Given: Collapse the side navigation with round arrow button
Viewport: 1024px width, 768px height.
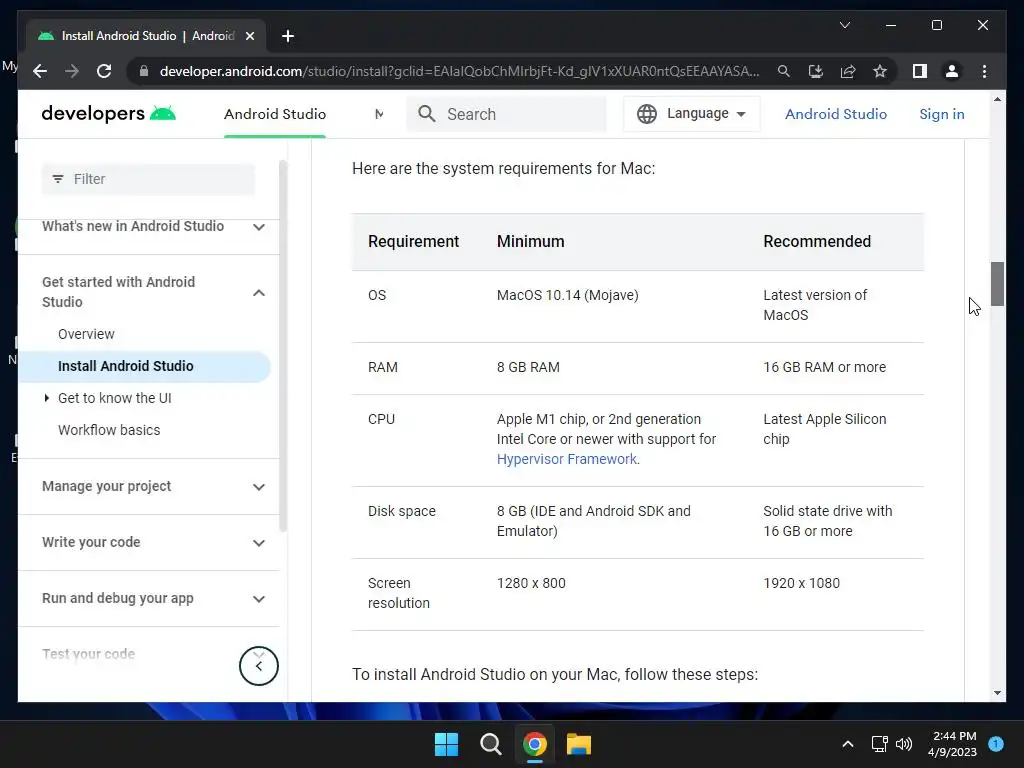Looking at the screenshot, I should tap(259, 665).
